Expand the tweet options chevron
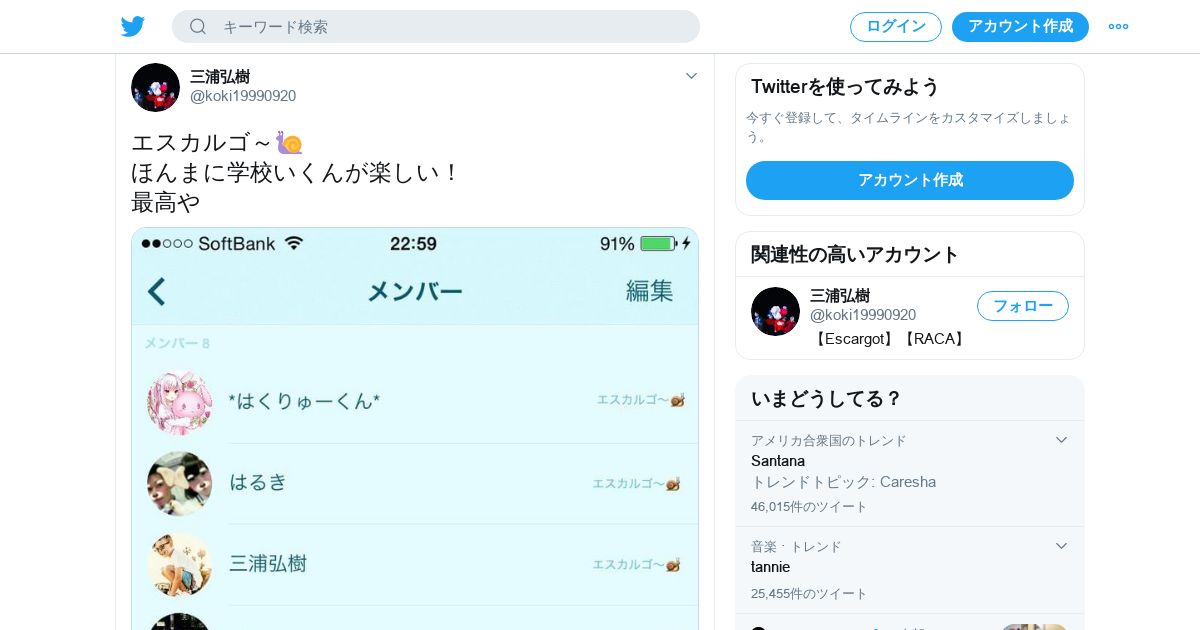This screenshot has height=630, width=1200. 691,76
